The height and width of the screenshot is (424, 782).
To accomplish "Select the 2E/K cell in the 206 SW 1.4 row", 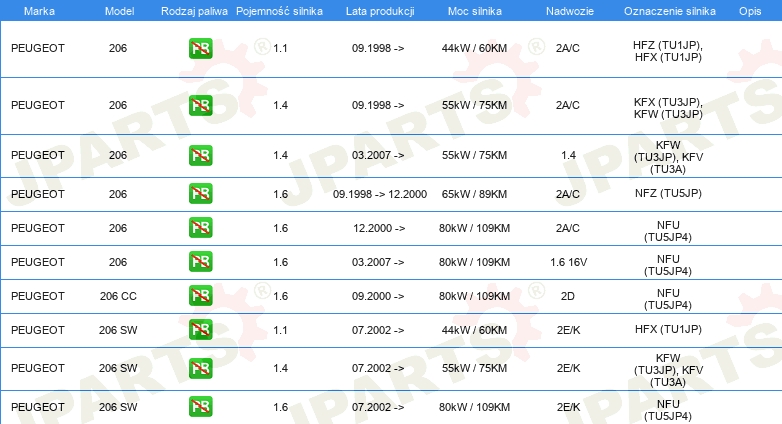I will coord(569,368).
